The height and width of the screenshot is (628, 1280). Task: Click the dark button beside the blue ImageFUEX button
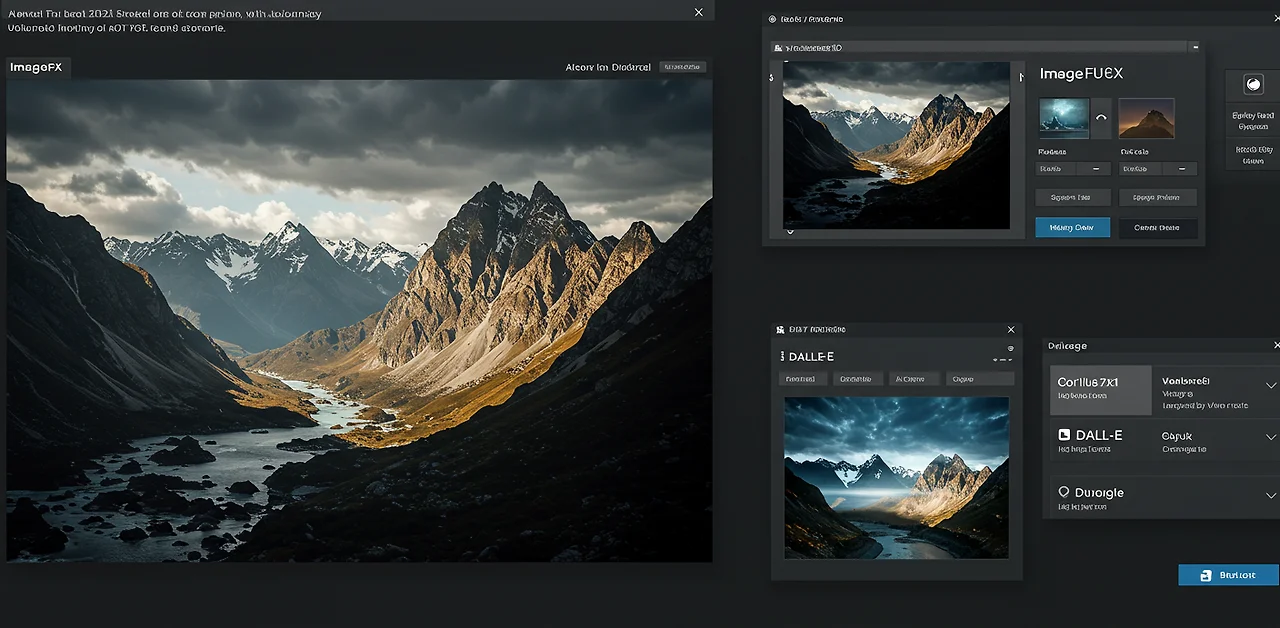[x=1158, y=227]
